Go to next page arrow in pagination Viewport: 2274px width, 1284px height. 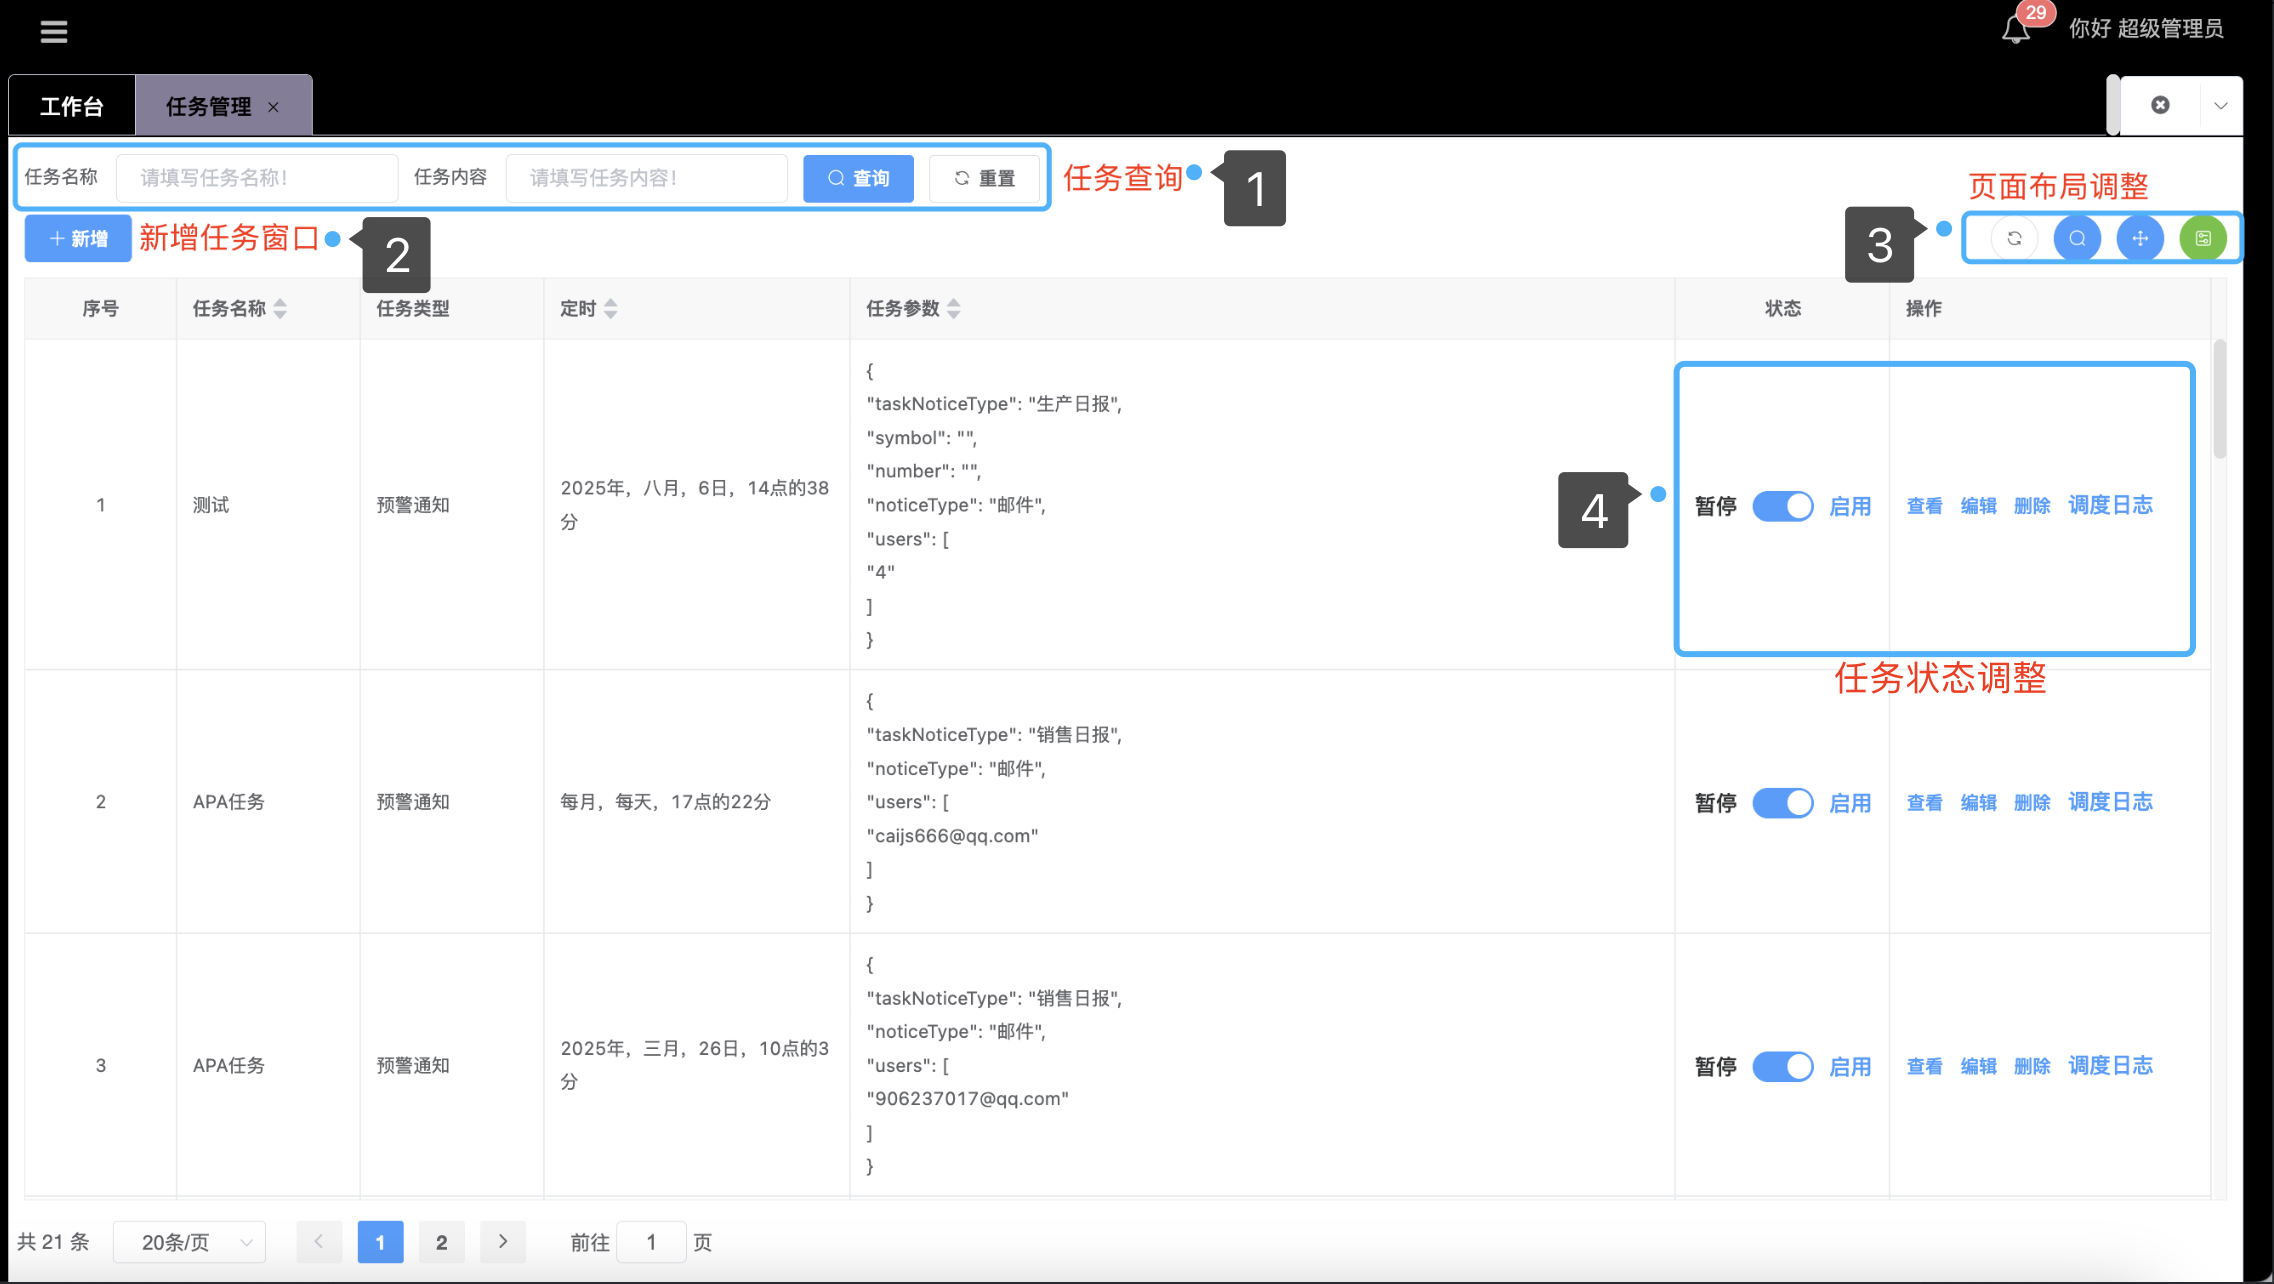[503, 1242]
